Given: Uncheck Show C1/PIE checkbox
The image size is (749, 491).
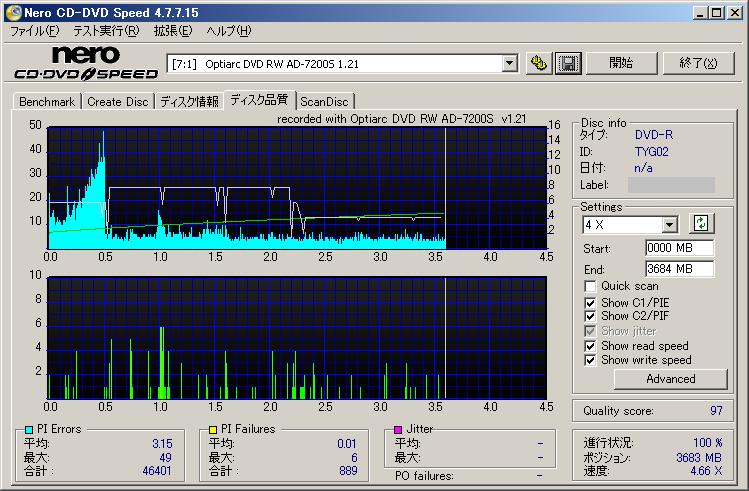Looking at the screenshot, I should [x=590, y=303].
